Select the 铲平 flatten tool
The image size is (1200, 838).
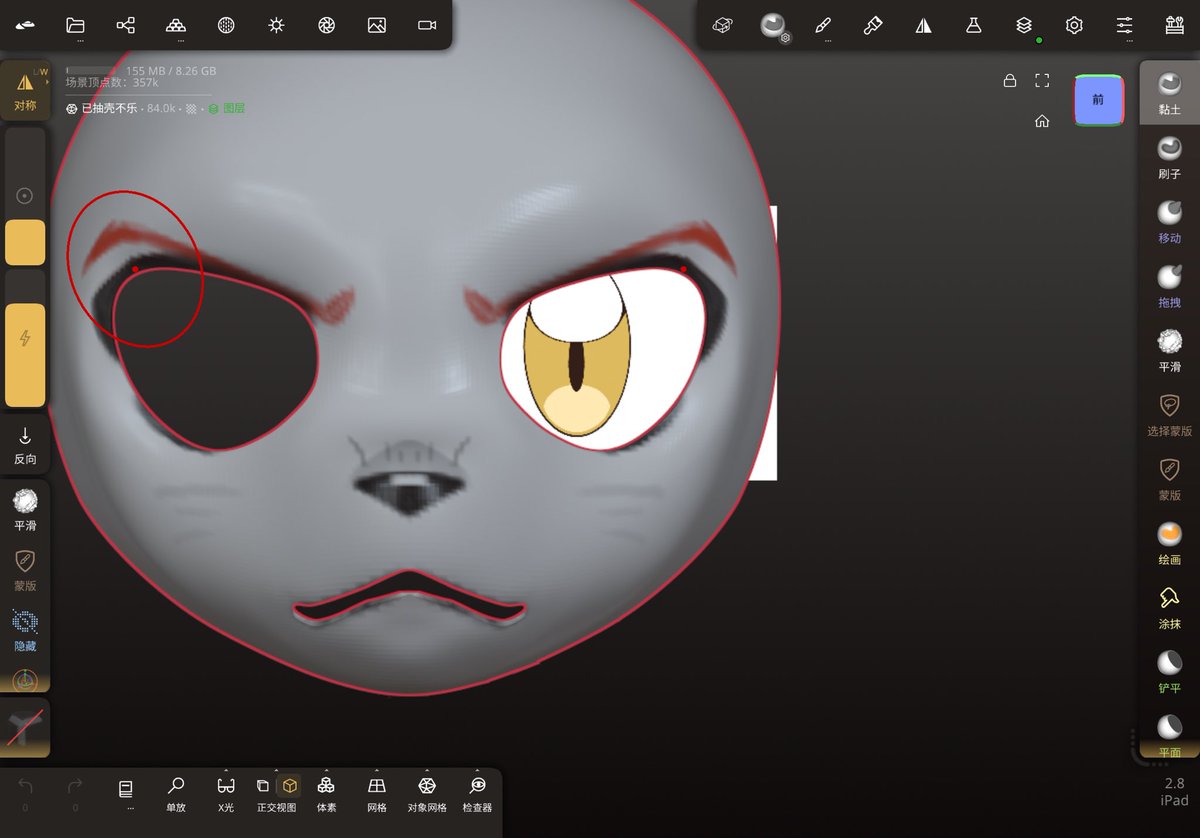pyautogui.click(x=1169, y=671)
